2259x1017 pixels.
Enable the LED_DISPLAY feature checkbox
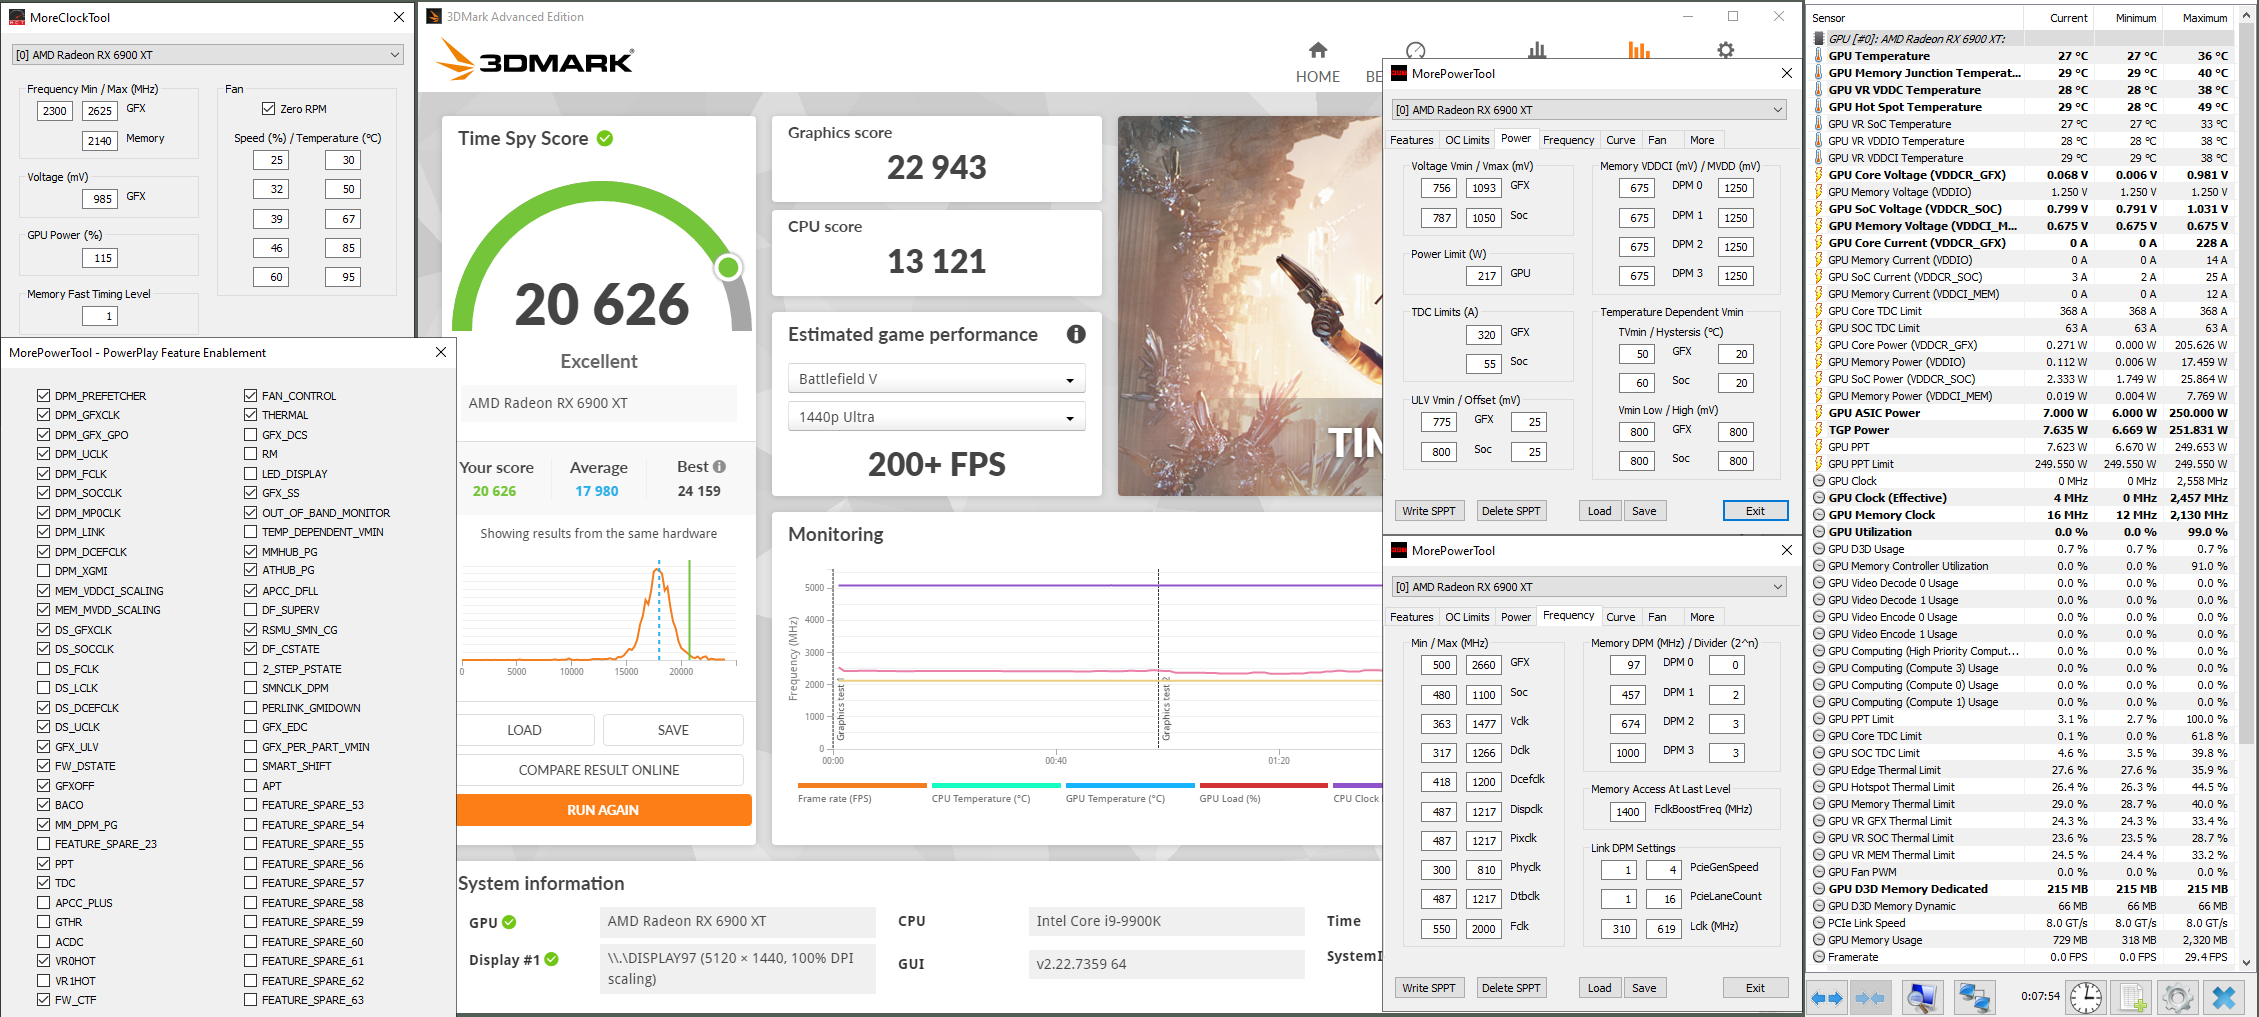tap(250, 474)
